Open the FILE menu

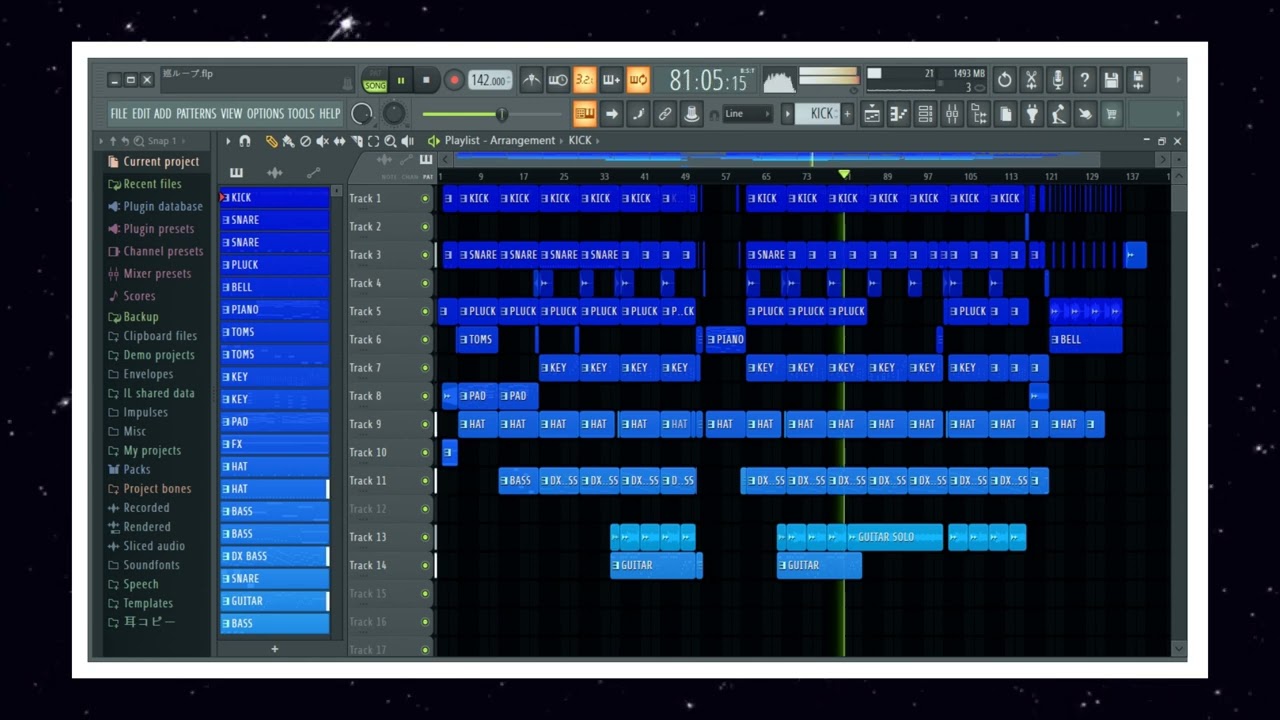119,114
